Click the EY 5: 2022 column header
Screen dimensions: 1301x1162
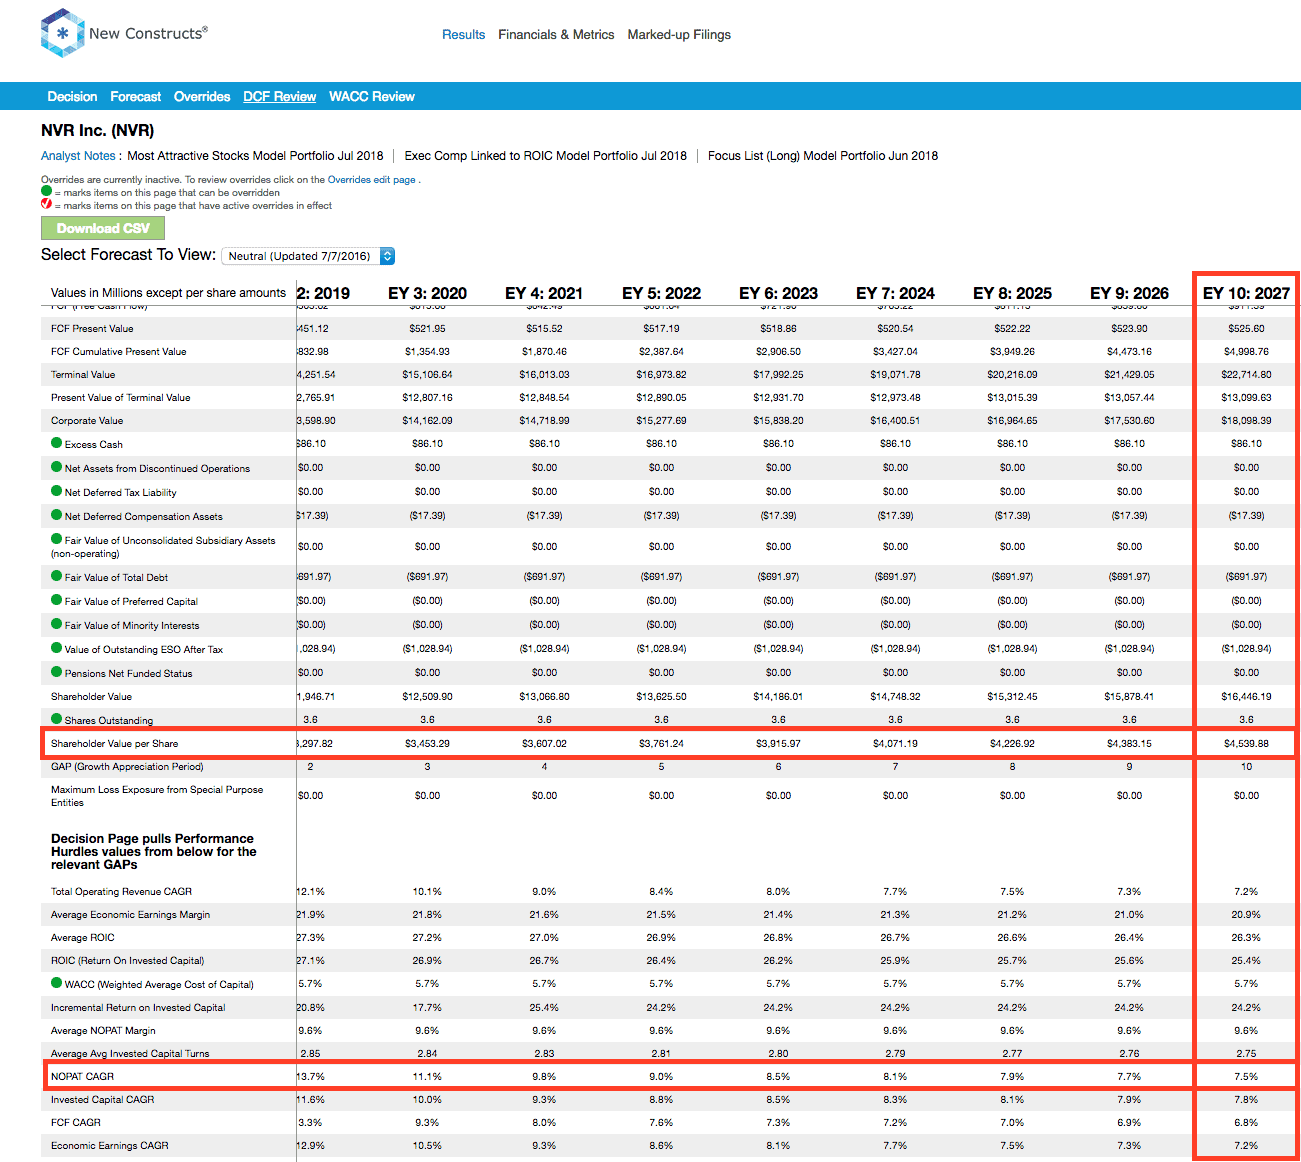(661, 293)
